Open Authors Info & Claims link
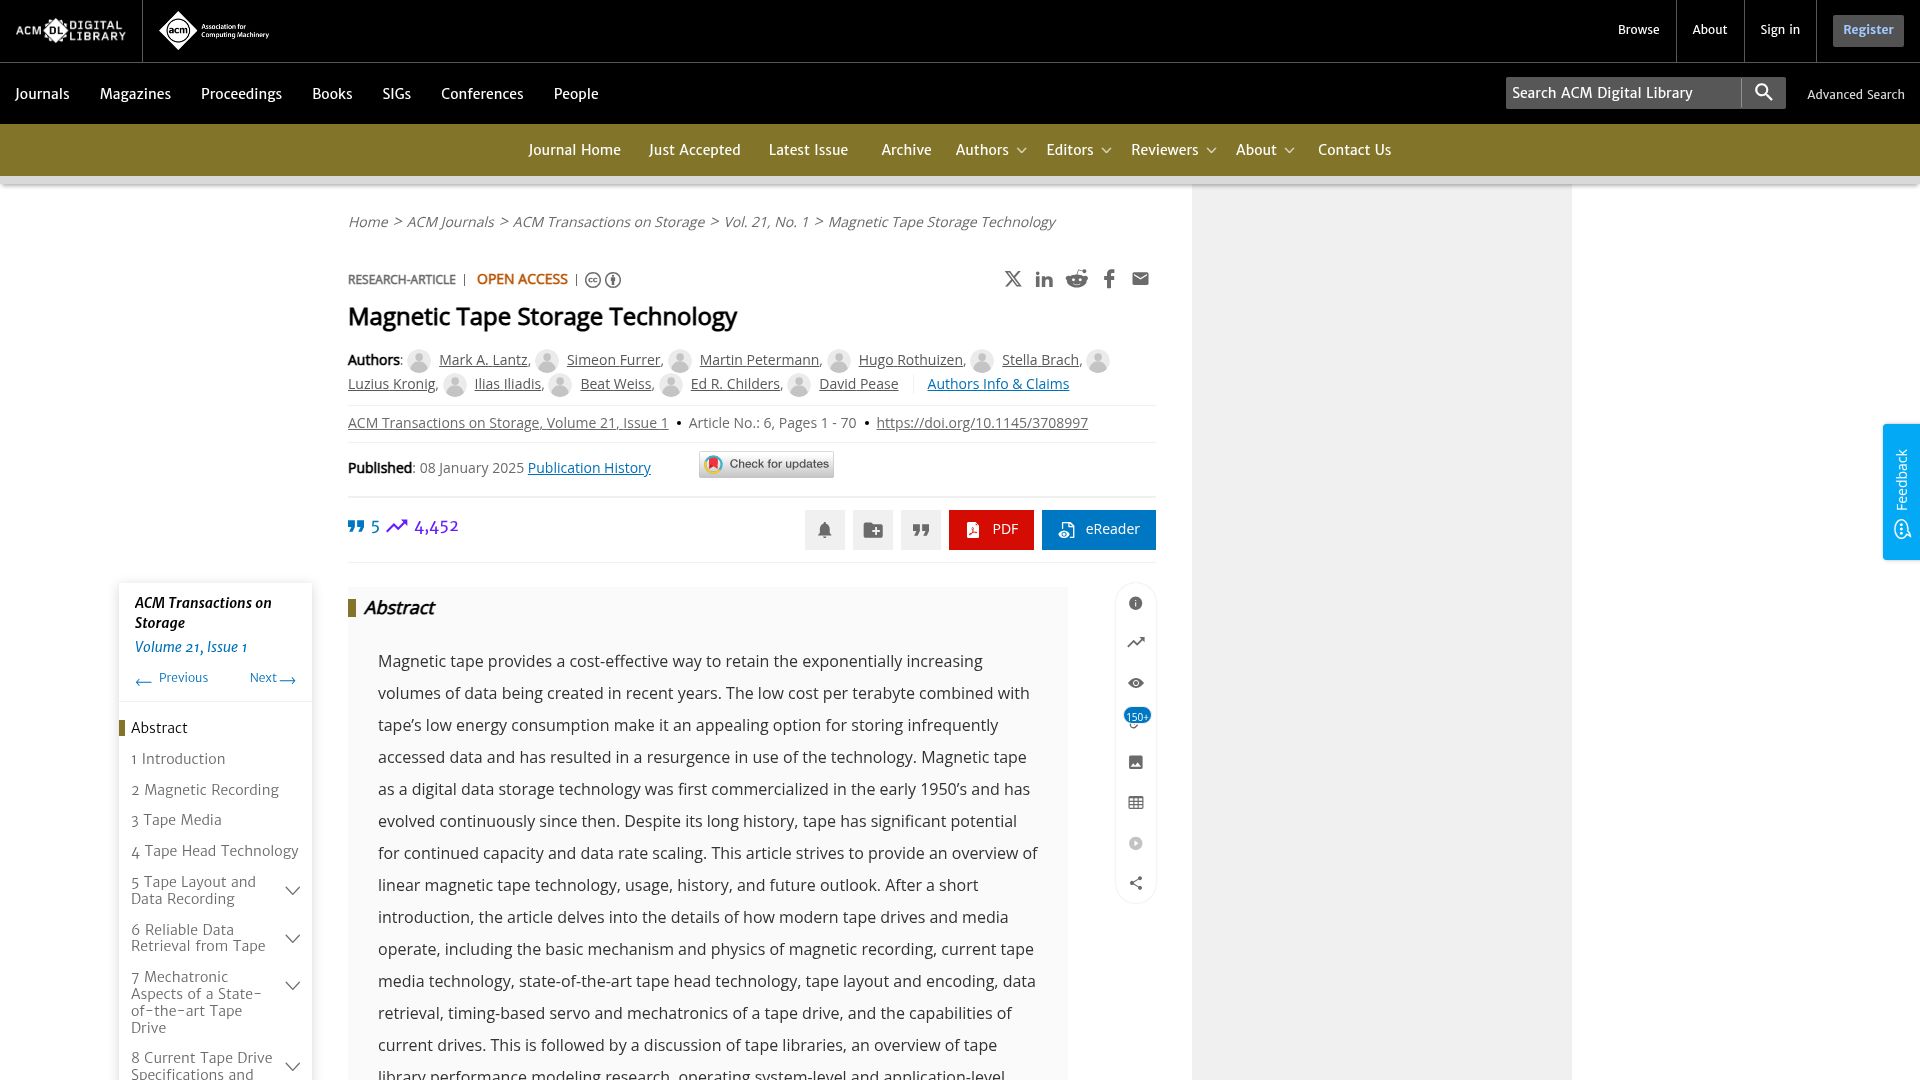Image resolution: width=1920 pixels, height=1080 pixels. [x=998, y=384]
